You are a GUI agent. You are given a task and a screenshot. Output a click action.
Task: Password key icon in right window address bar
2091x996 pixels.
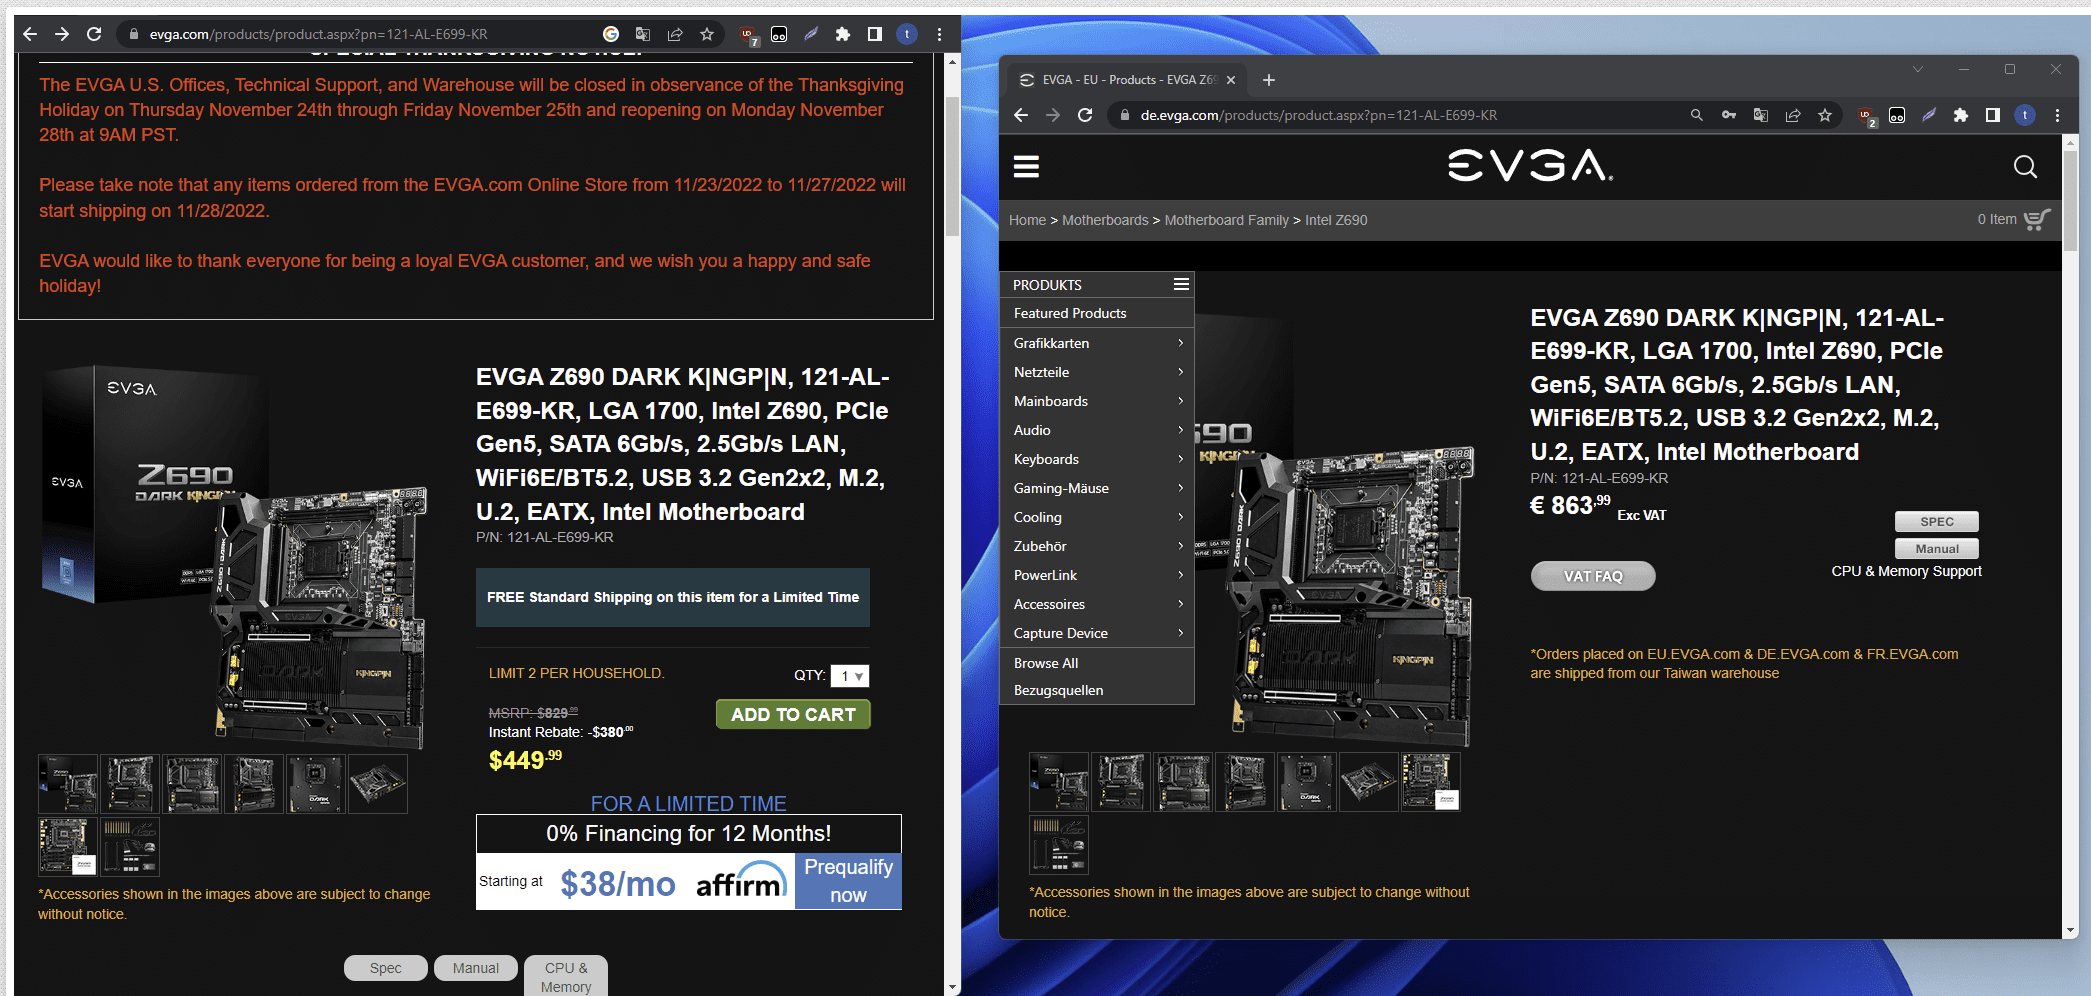click(1729, 115)
